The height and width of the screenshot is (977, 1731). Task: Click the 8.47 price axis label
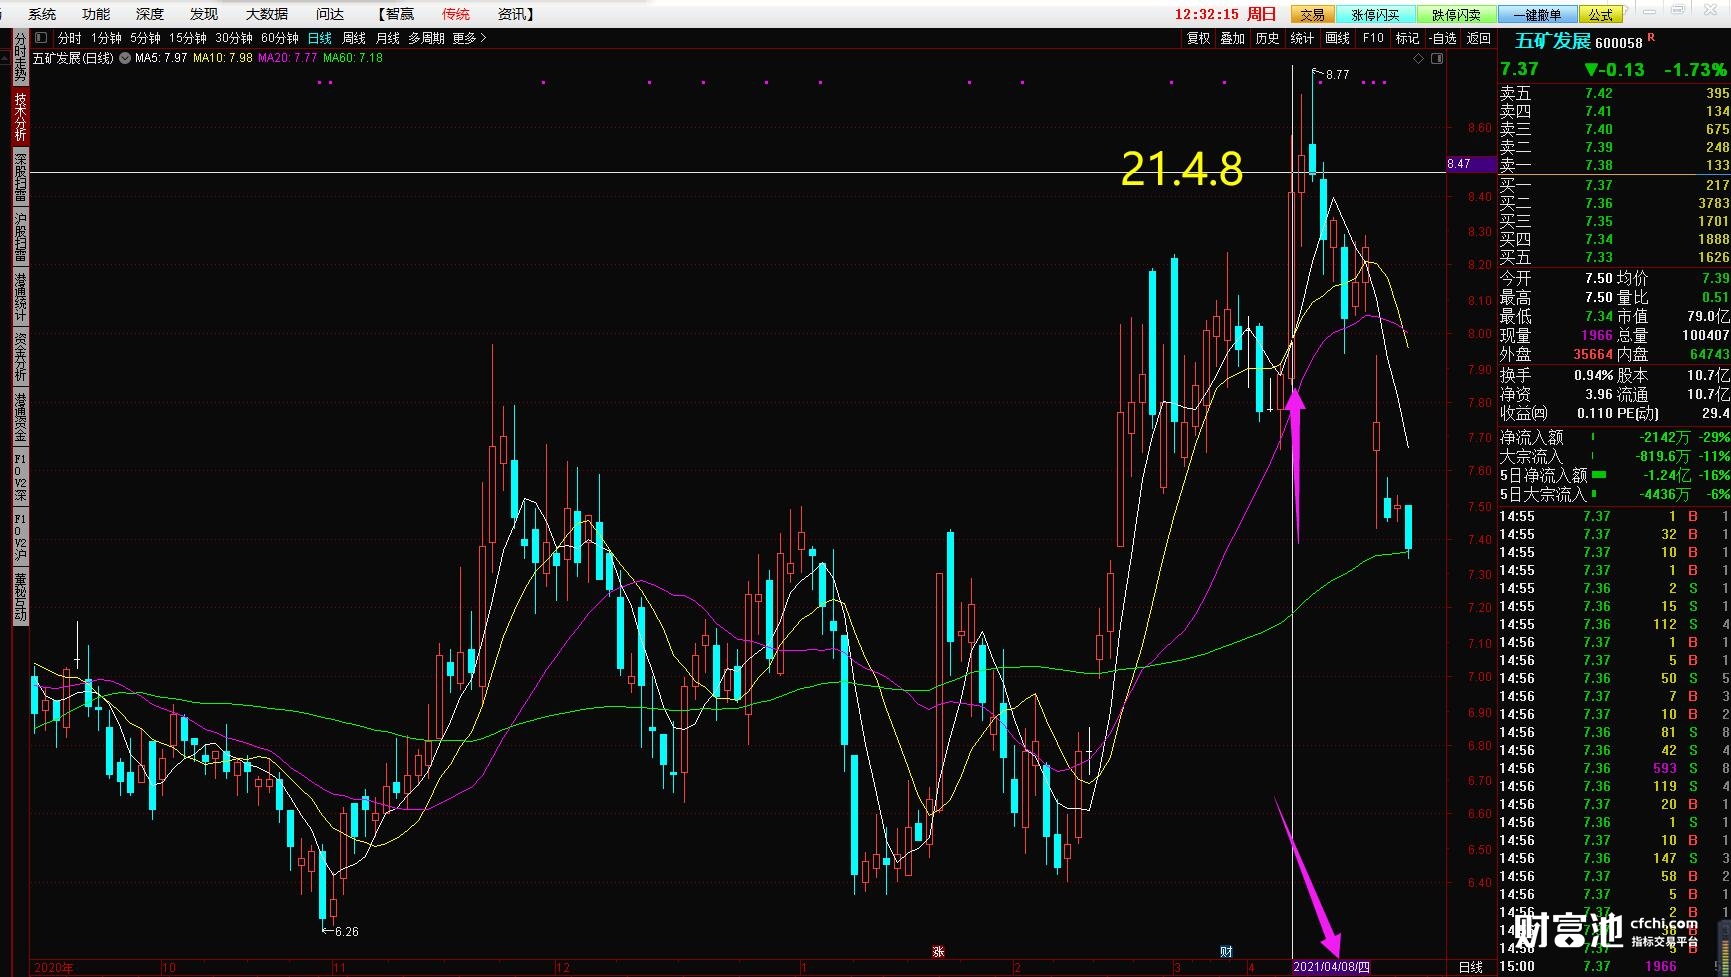click(x=1470, y=164)
